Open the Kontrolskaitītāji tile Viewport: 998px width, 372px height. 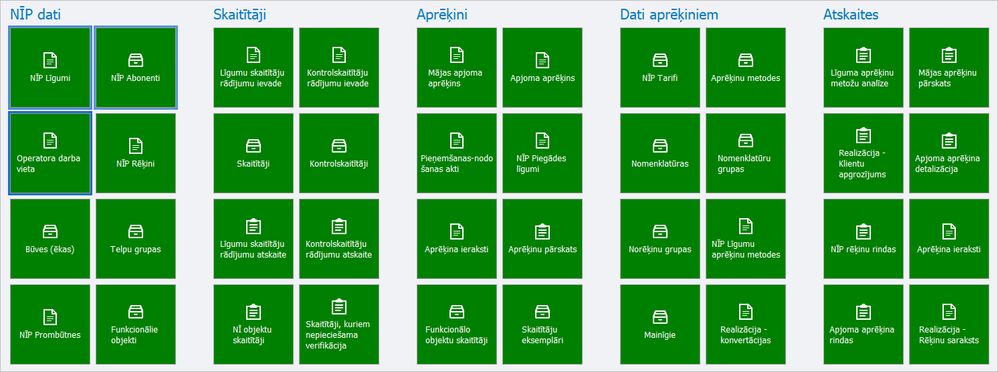[x=339, y=153]
